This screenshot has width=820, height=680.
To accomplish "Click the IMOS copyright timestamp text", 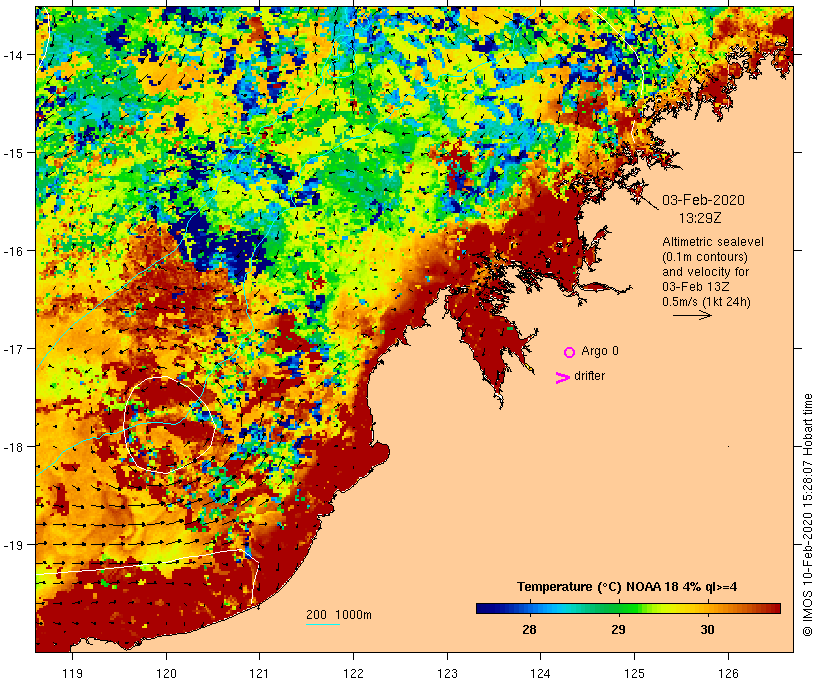I will click(x=808, y=515).
